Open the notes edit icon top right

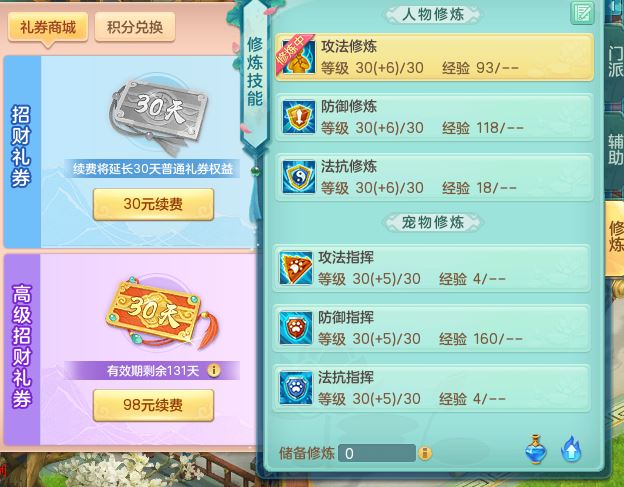[582, 13]
